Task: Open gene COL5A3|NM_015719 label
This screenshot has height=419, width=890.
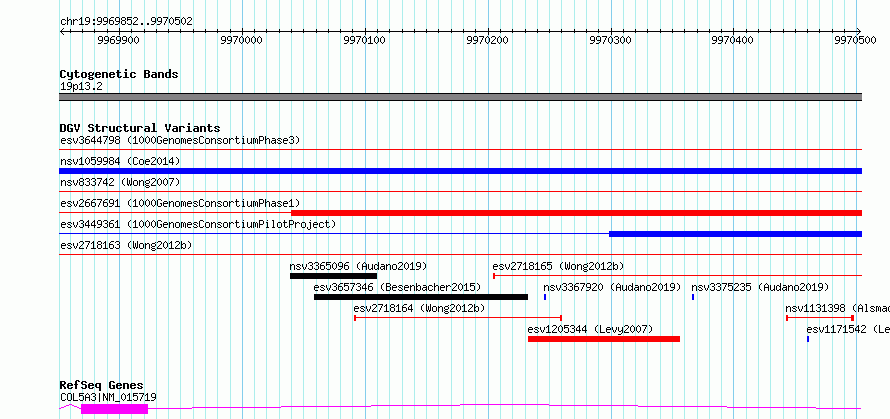Action: click(108, 397)
